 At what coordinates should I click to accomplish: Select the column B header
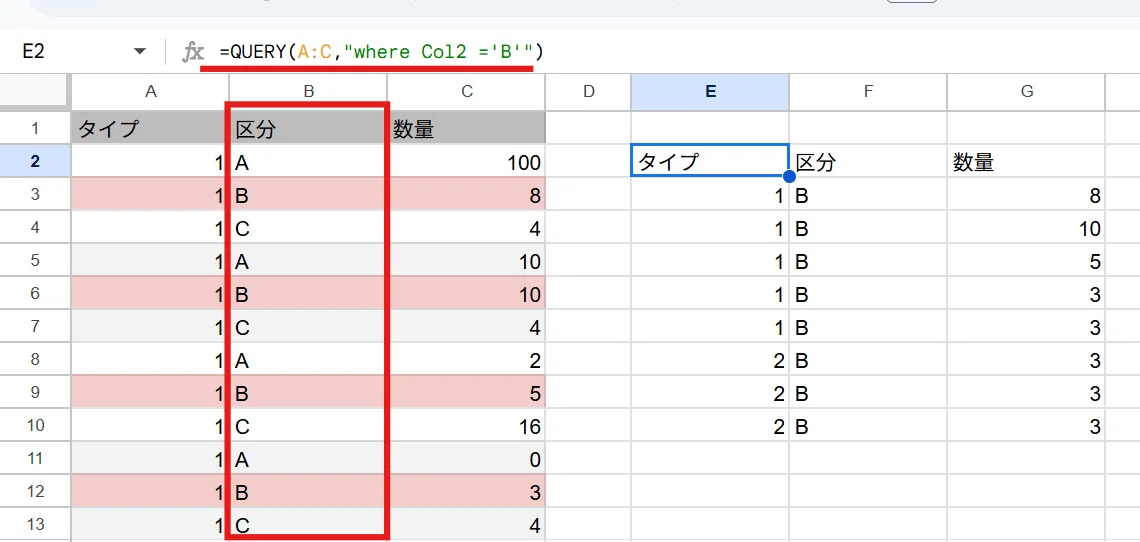point(309,91)
